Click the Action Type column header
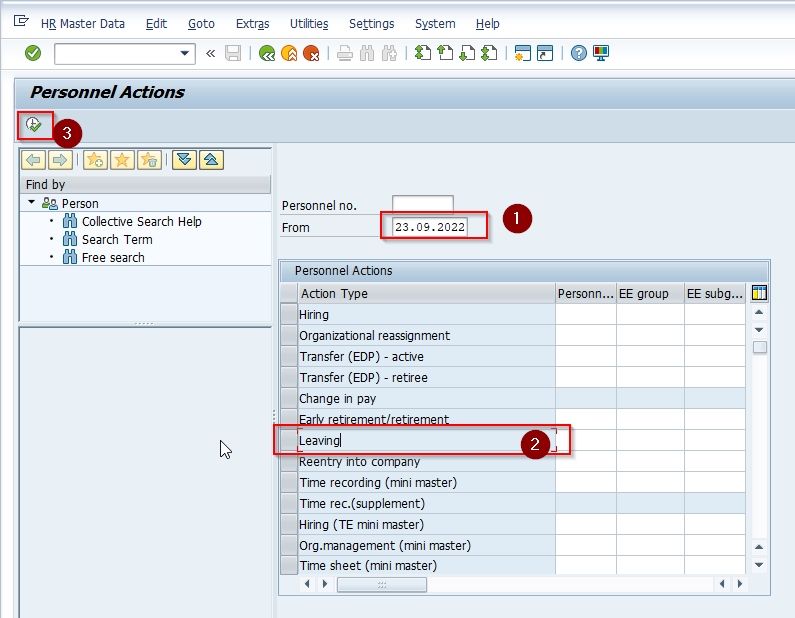 (426, 293)
